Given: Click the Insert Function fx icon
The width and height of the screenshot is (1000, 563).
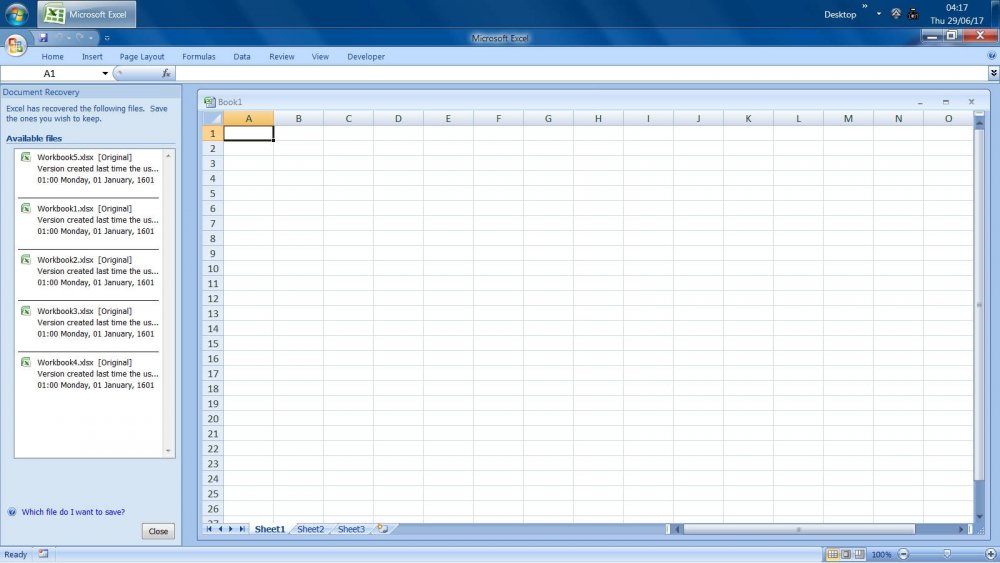Looking at the screenshot, I should point(166,73).
